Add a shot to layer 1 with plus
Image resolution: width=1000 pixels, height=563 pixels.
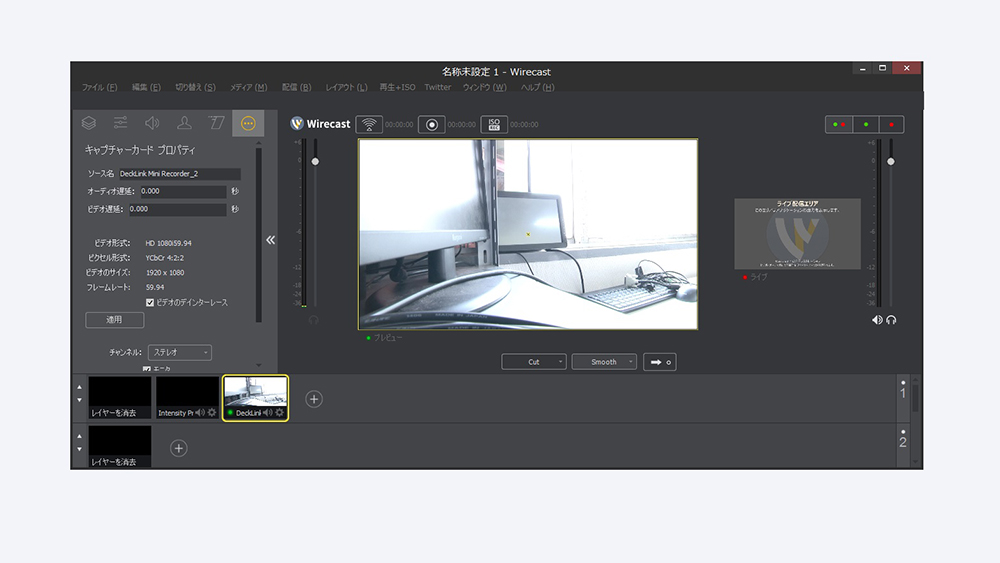[x=314, y=399]
